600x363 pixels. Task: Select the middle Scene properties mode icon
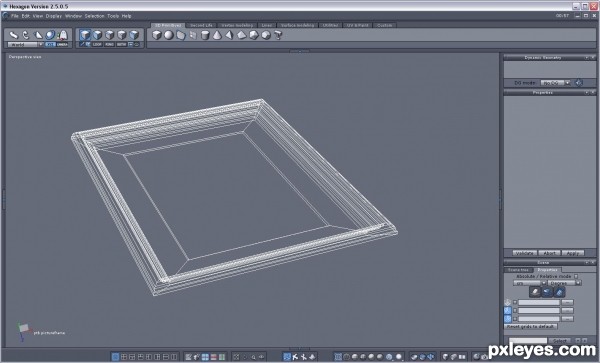point(547,292)
